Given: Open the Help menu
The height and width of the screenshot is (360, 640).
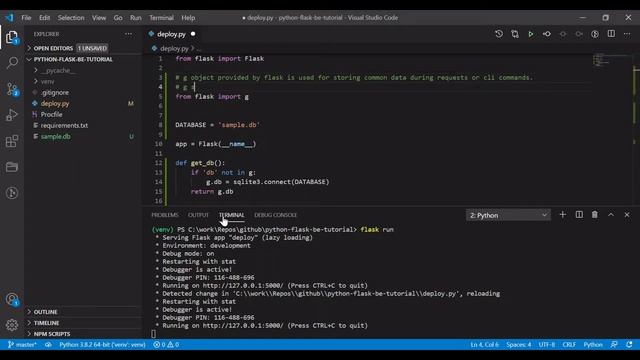Looking at the screenshot, I should point(188,18).
